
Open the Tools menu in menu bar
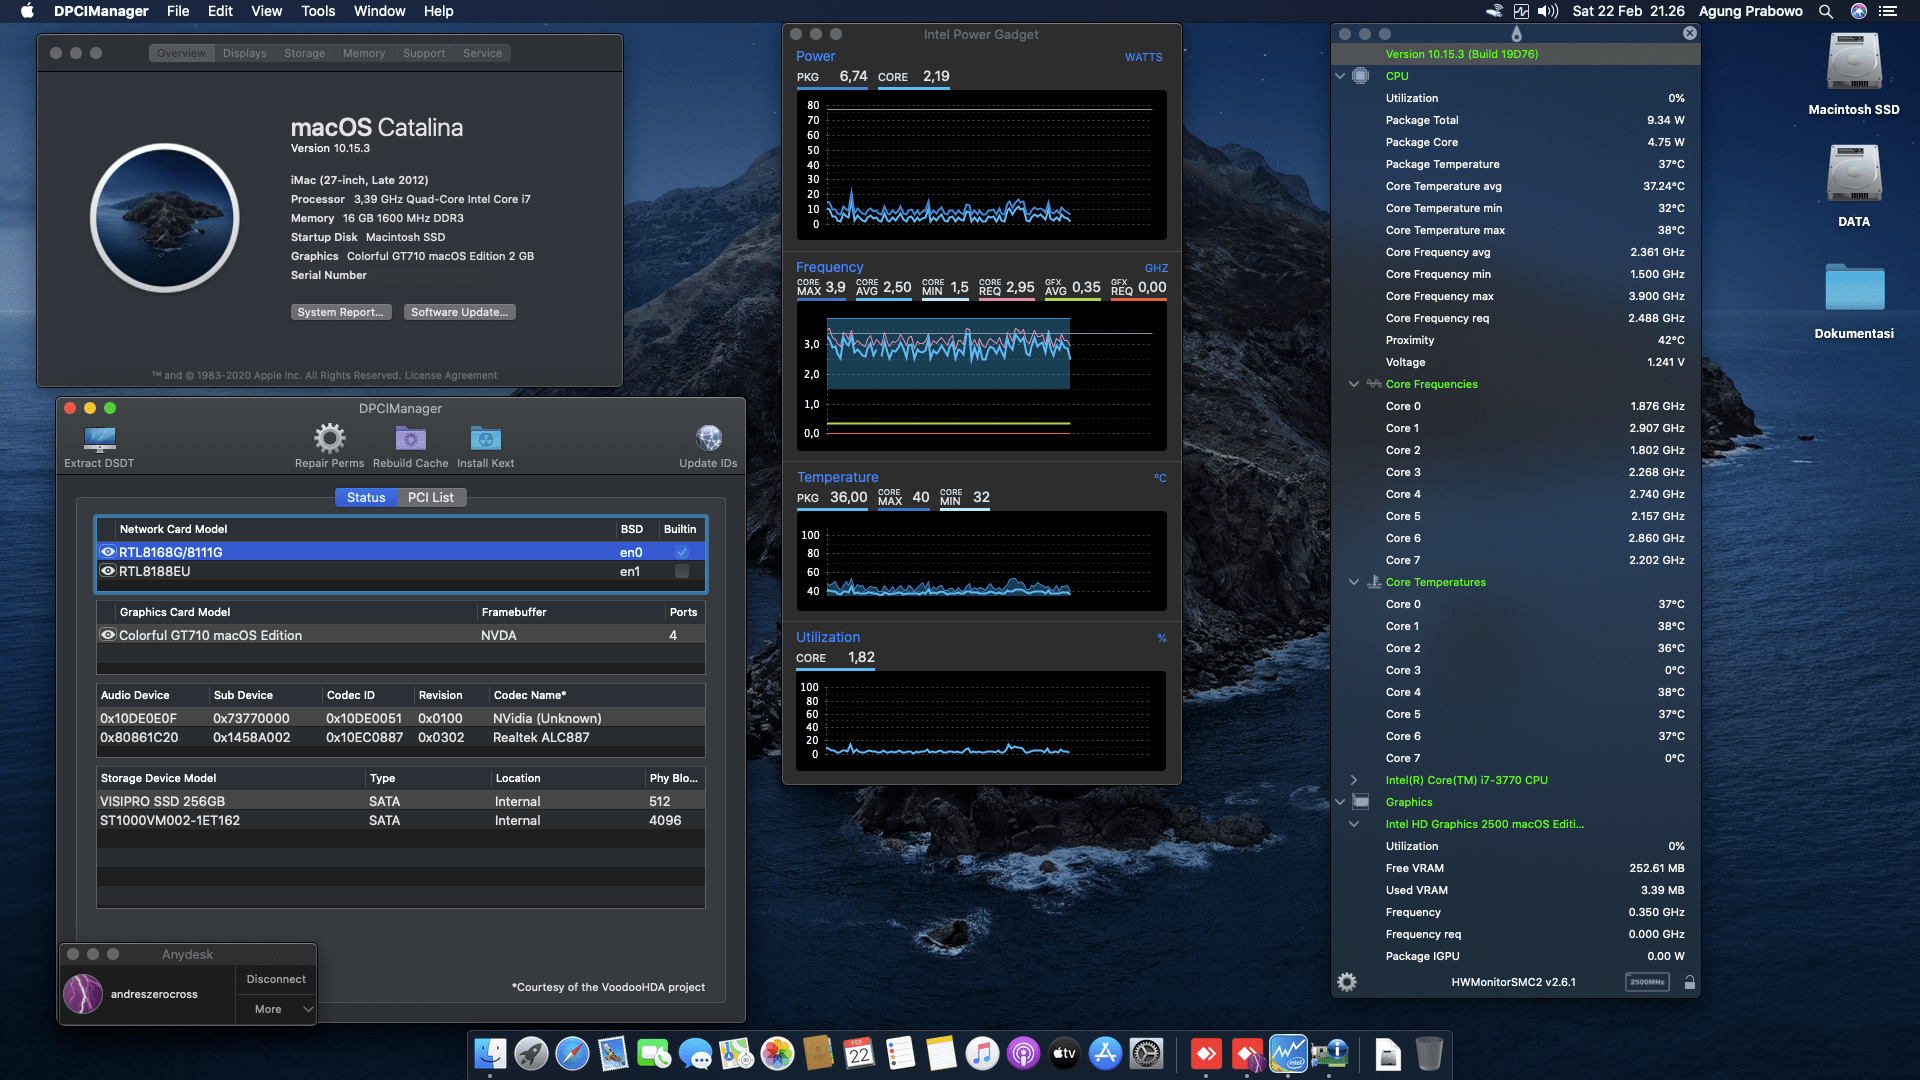(x=318, y=11)
